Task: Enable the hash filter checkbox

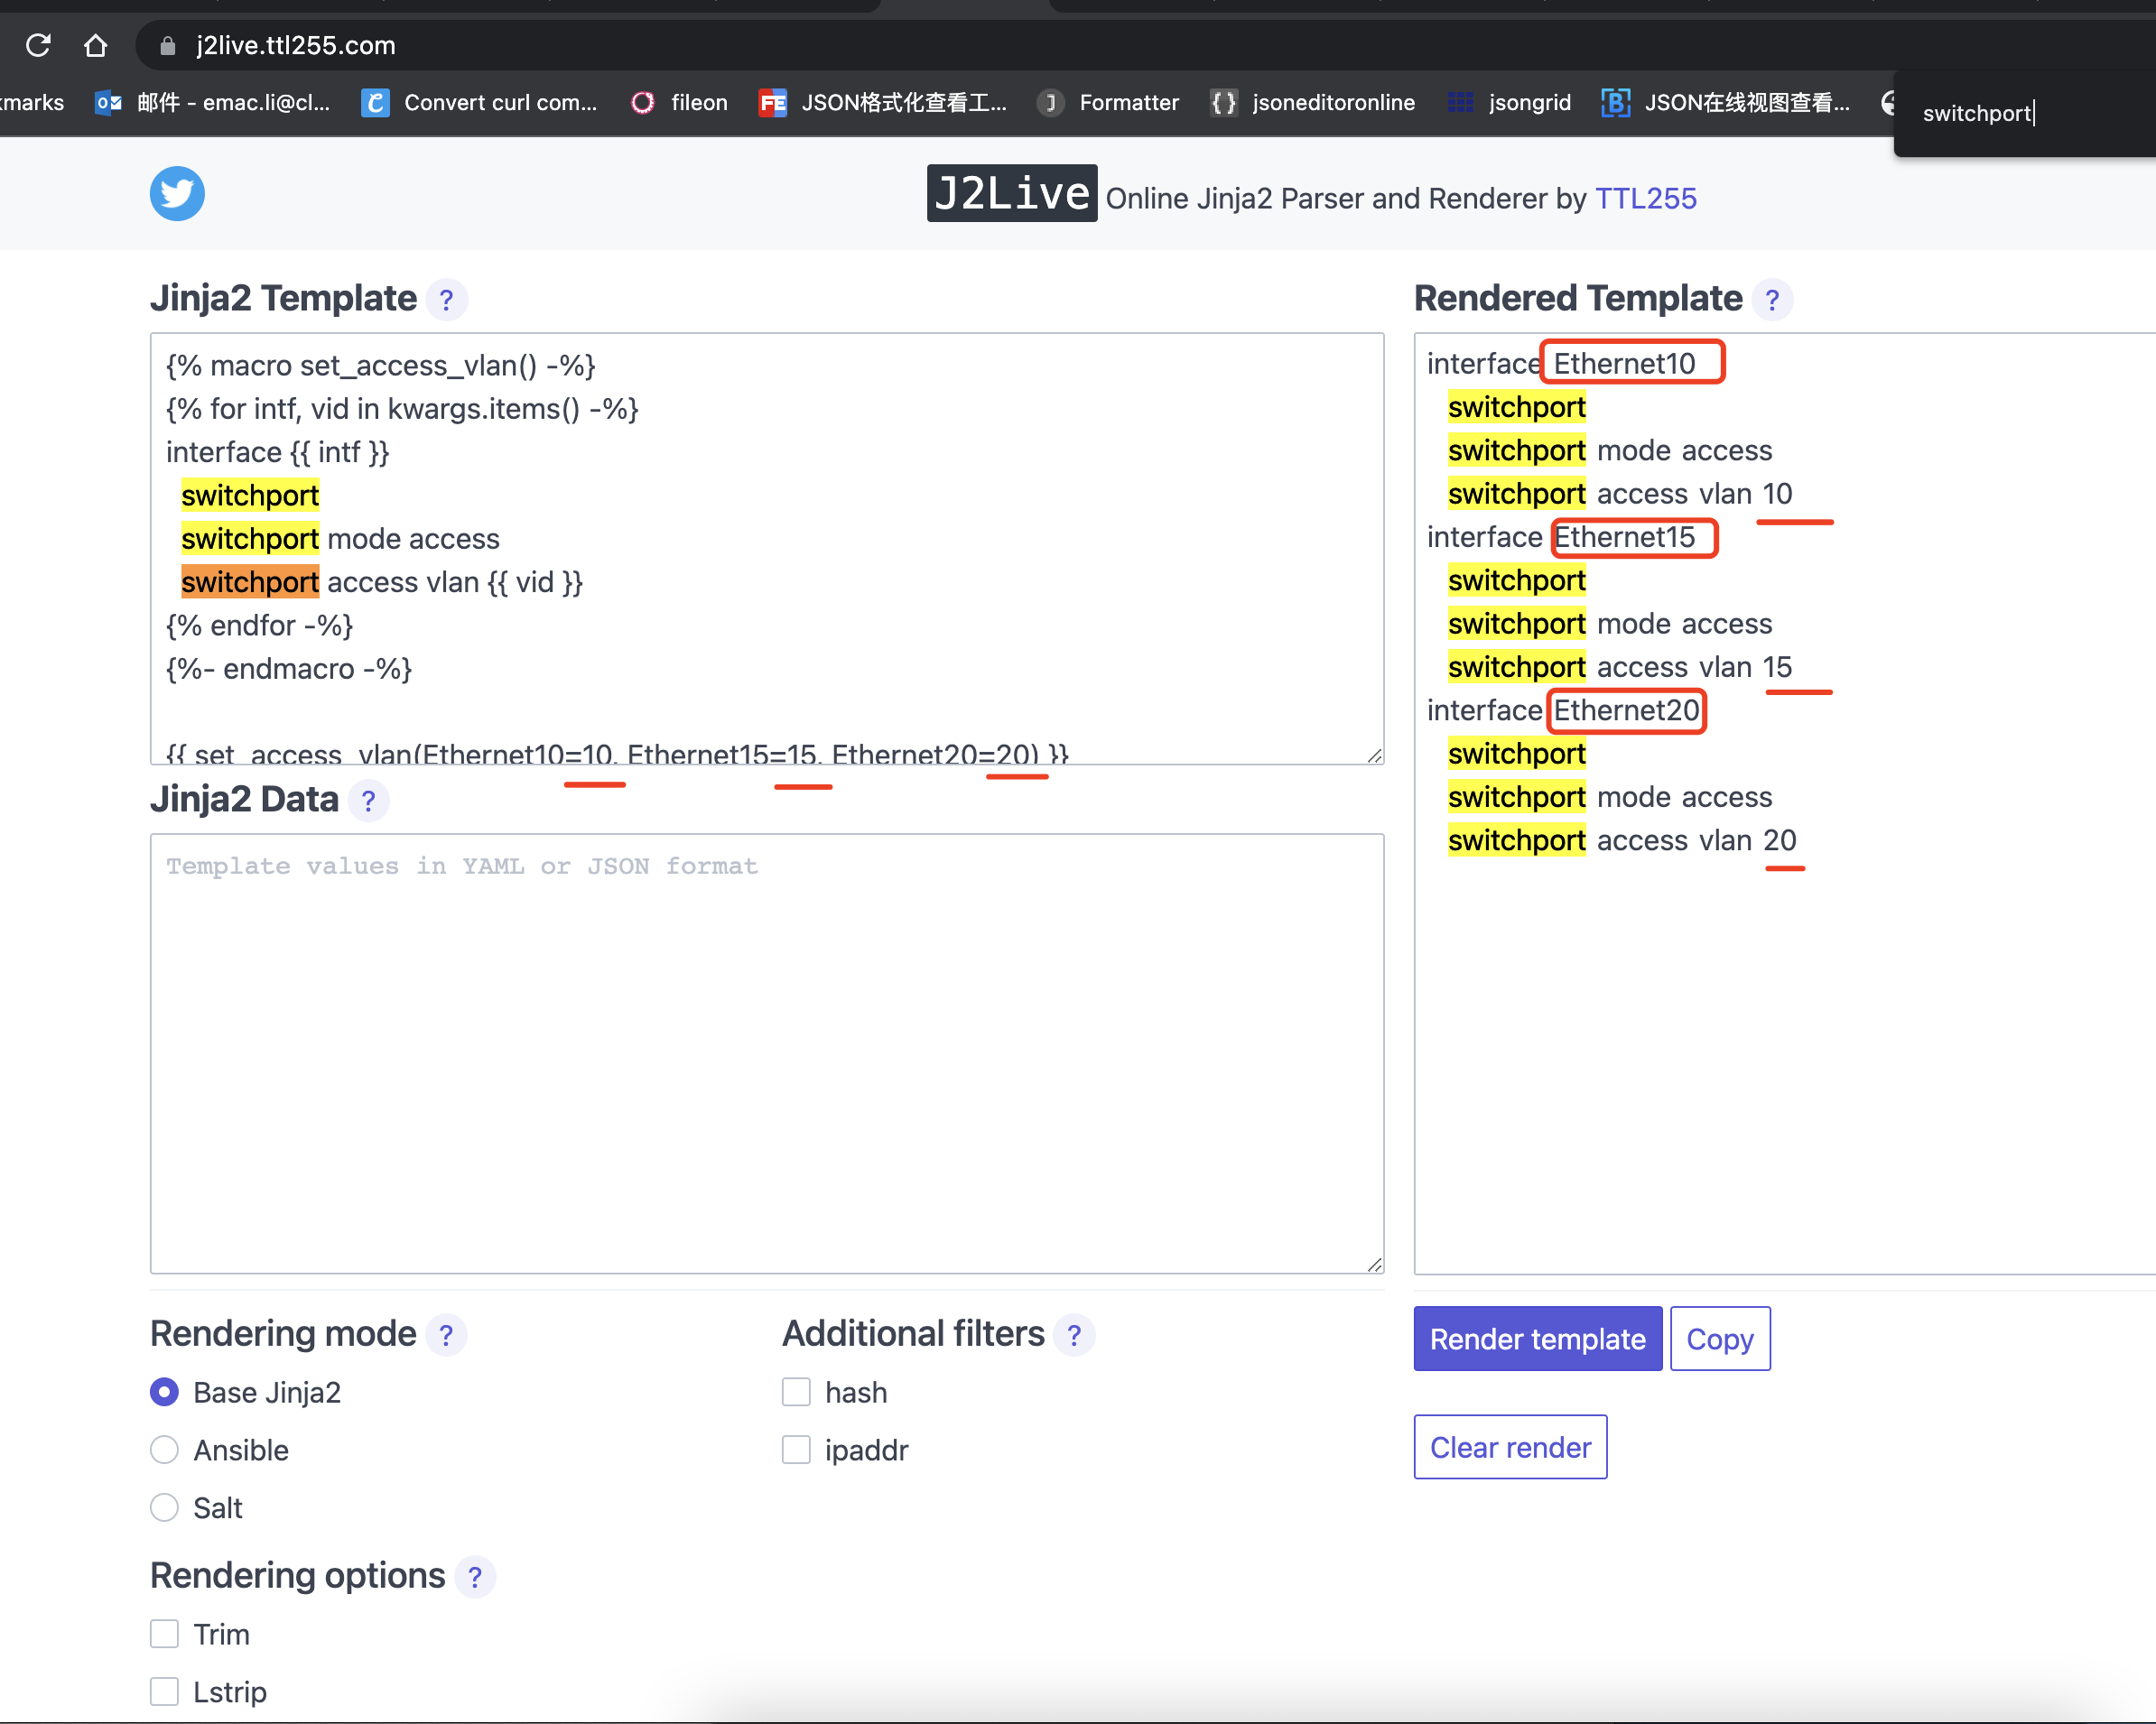Action: (x=796, y=1392)
